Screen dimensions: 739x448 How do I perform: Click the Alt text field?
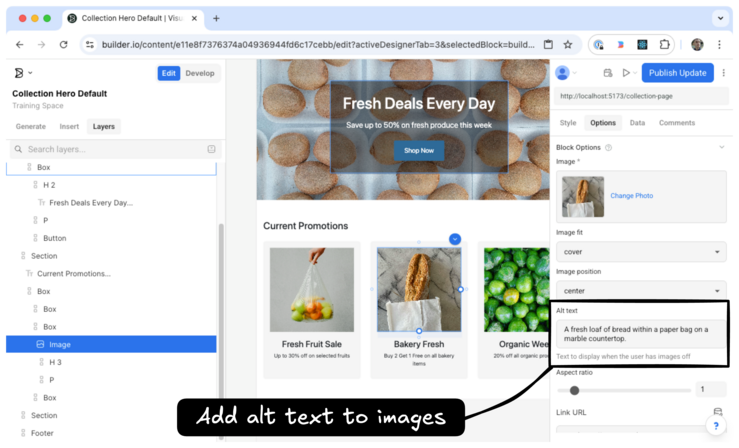(x=641, y=334)
